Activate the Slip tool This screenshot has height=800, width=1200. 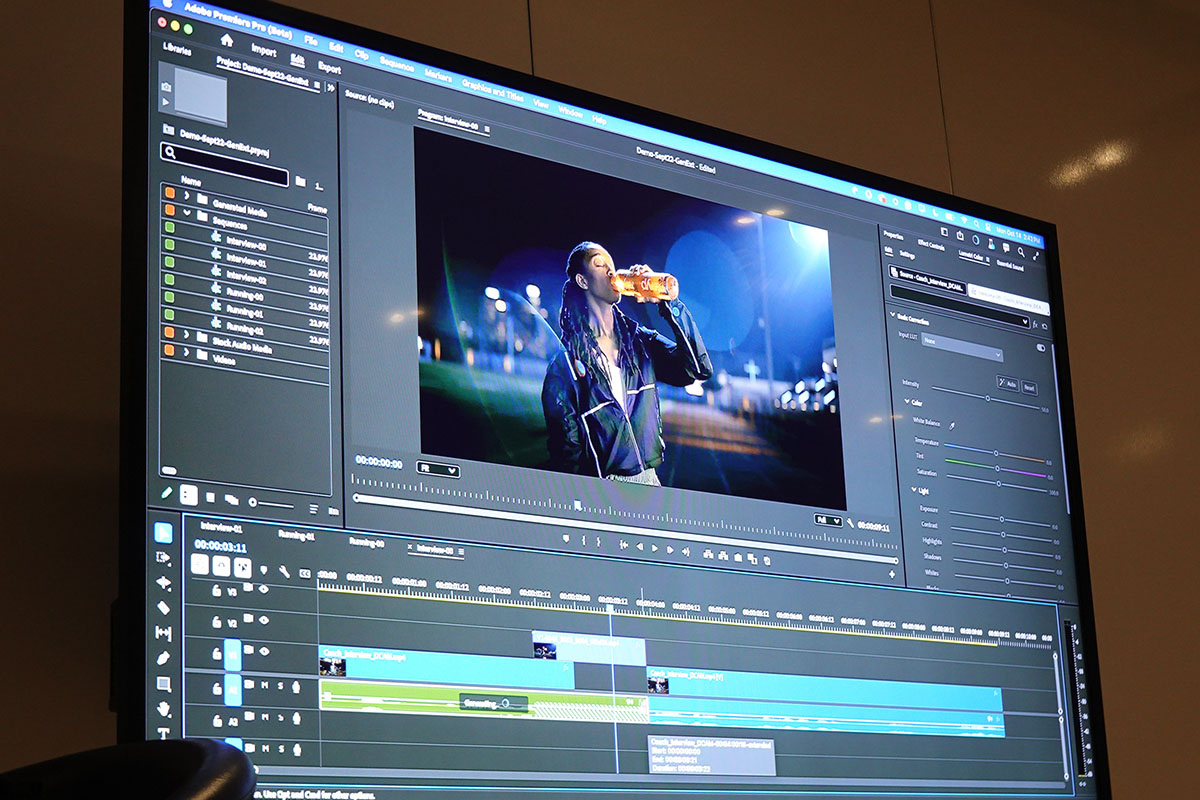coord(164,633)
